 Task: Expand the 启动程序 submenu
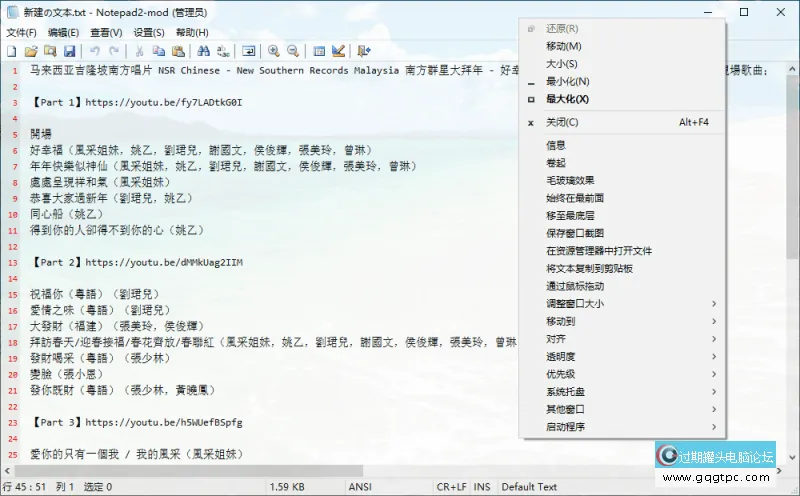tap(622, 427)
